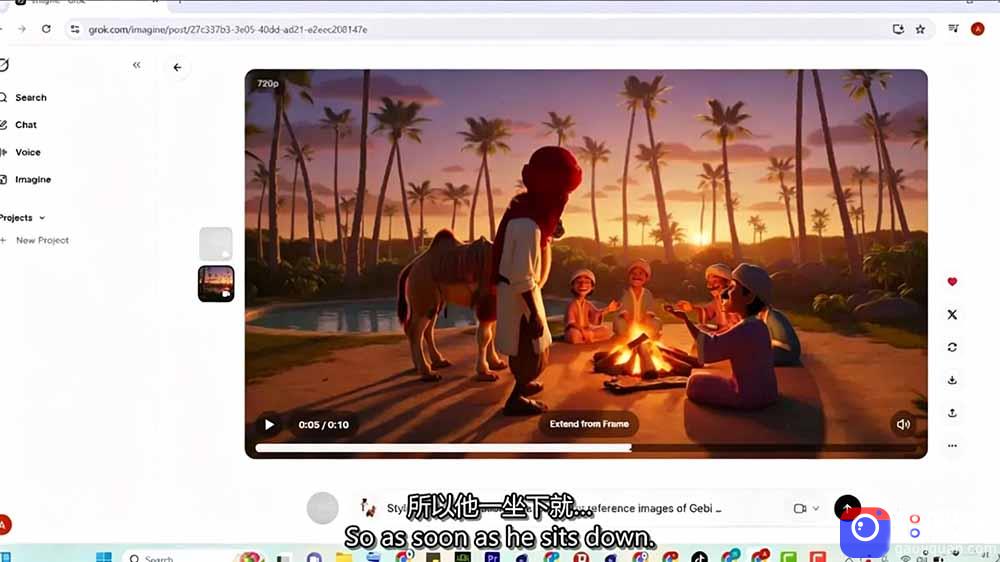Select the sunset video thumbnail

pos(216,284)
